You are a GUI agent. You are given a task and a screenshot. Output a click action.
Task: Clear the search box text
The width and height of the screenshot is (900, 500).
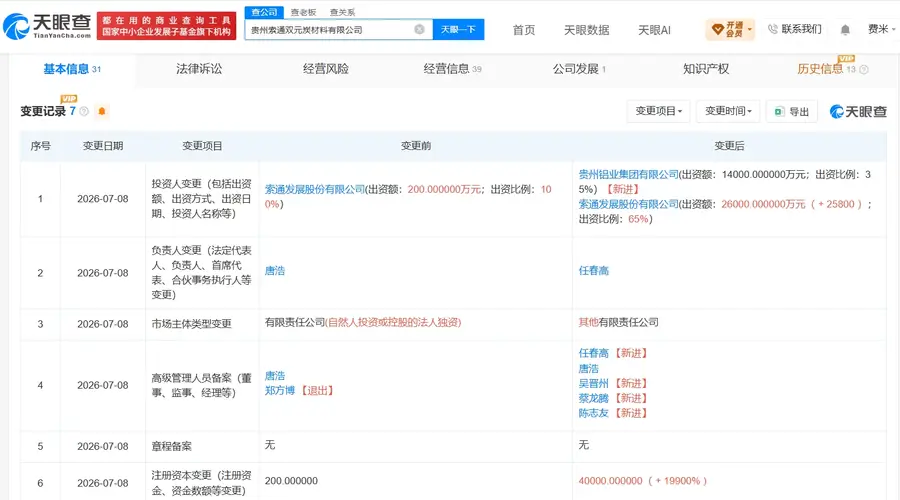point(420,29)
